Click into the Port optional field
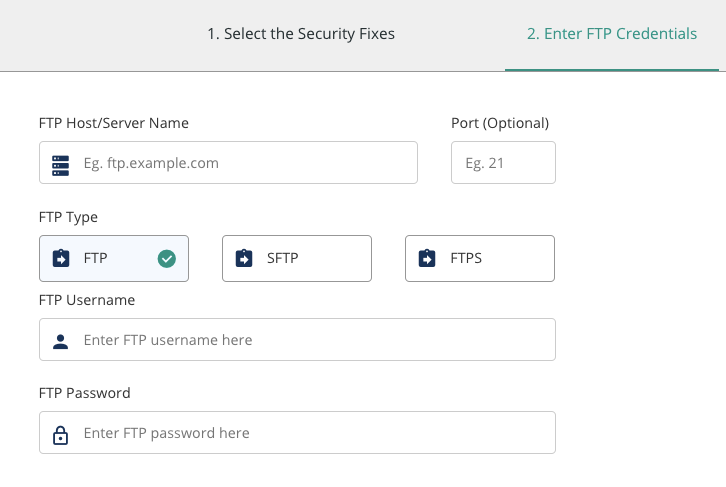This screenshot has width=726, height=487. 503,163
